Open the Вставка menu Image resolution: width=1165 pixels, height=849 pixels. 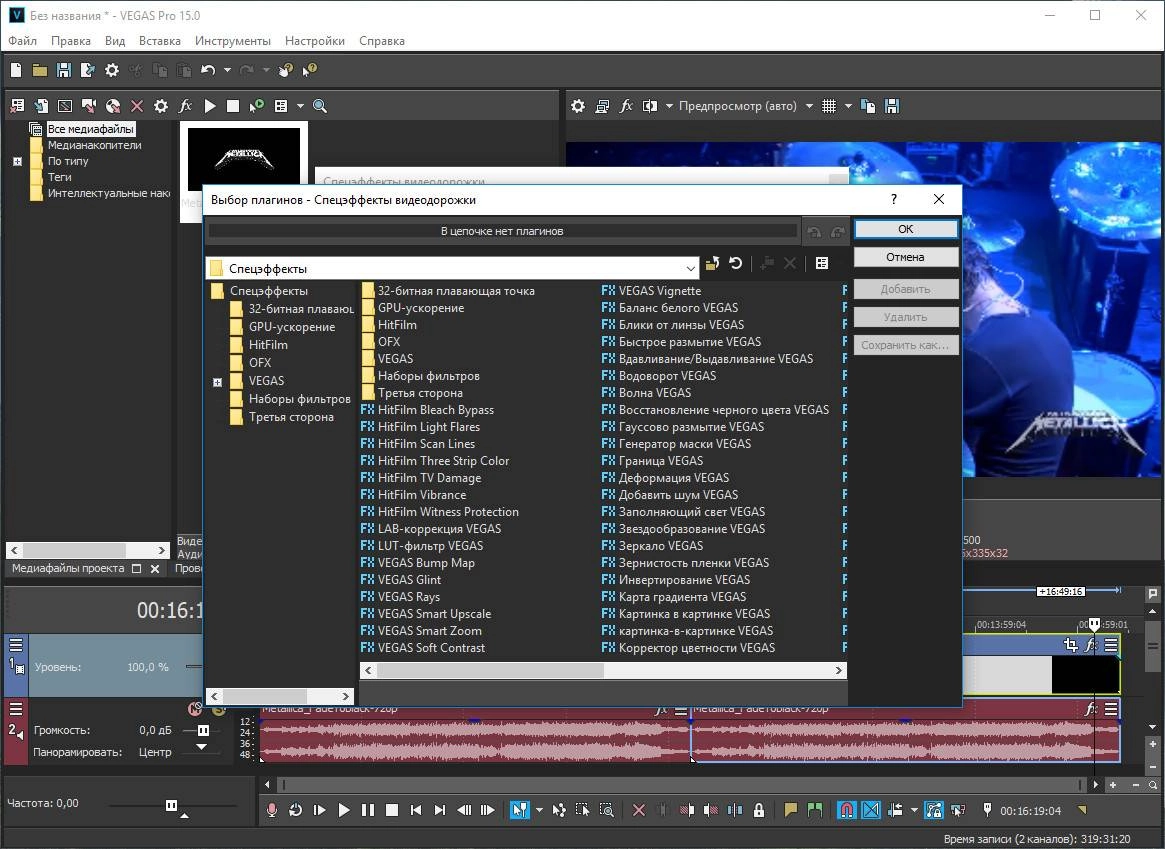tap(160, 41)
